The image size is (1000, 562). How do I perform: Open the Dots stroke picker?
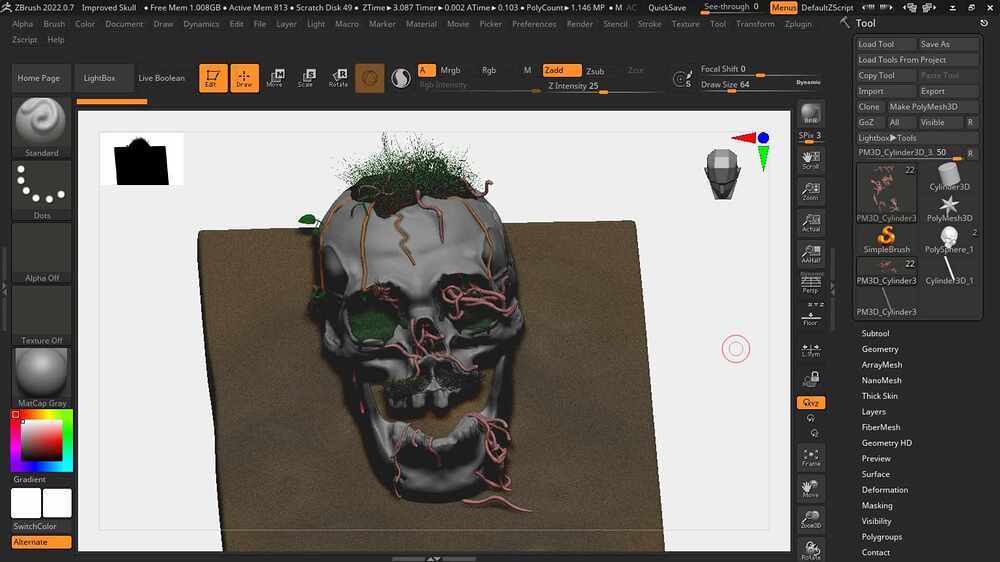coord(41,190)
